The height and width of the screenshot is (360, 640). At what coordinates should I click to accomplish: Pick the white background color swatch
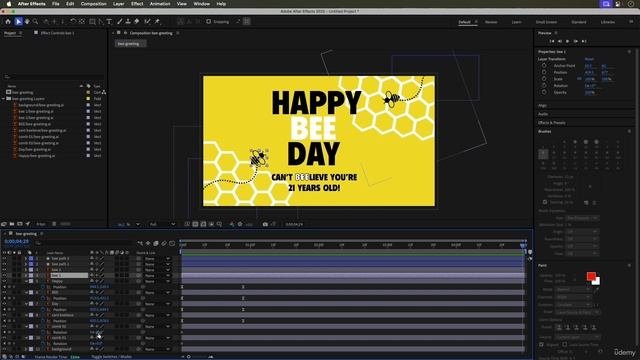point(596,281)
